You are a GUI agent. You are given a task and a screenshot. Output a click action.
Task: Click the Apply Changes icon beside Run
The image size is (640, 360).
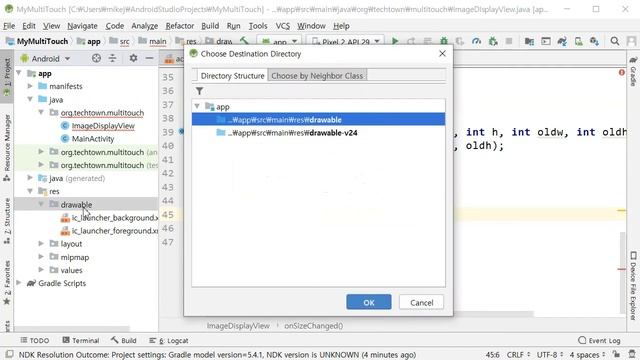tap(411, 41)
